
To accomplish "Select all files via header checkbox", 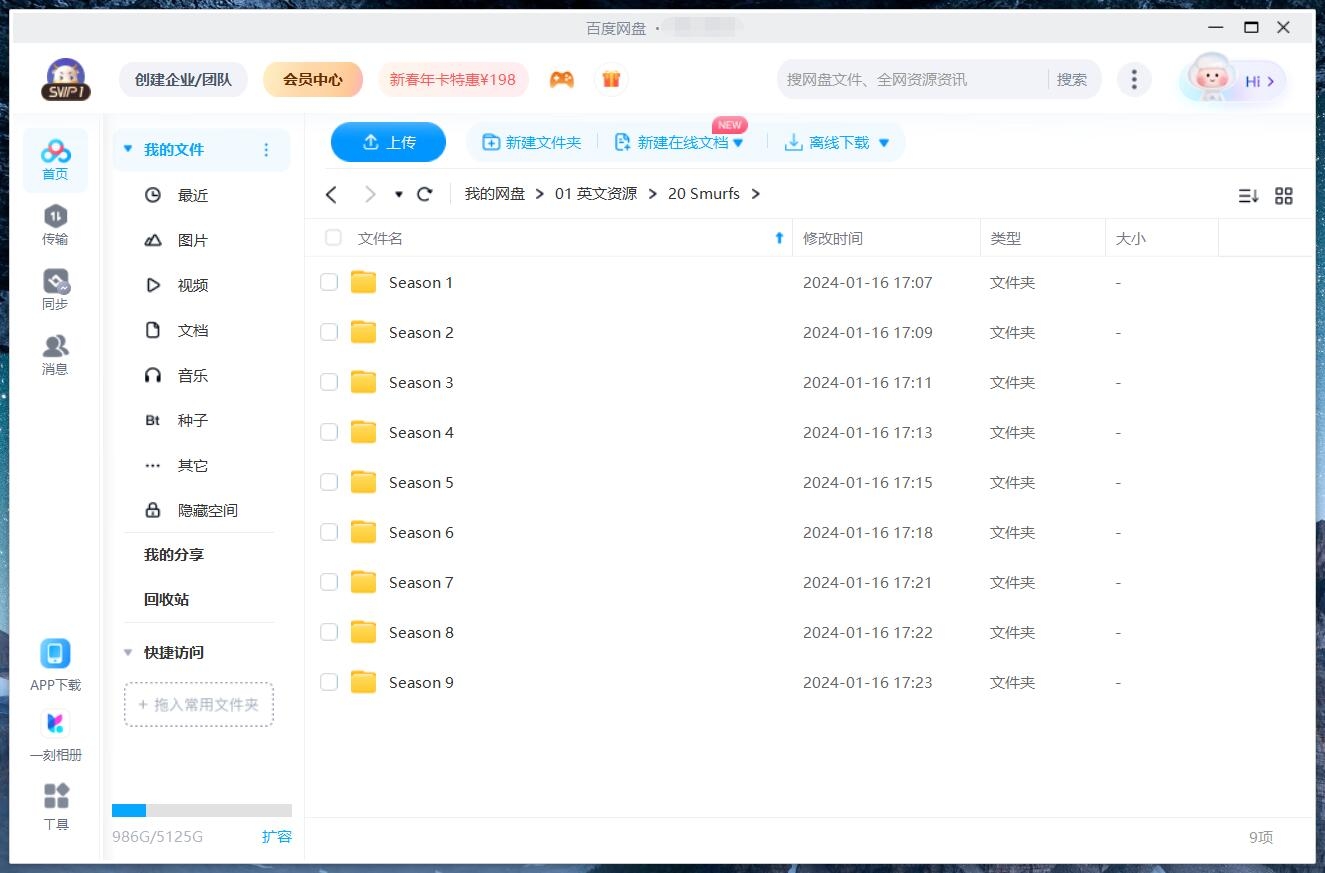I will point(332,238).
